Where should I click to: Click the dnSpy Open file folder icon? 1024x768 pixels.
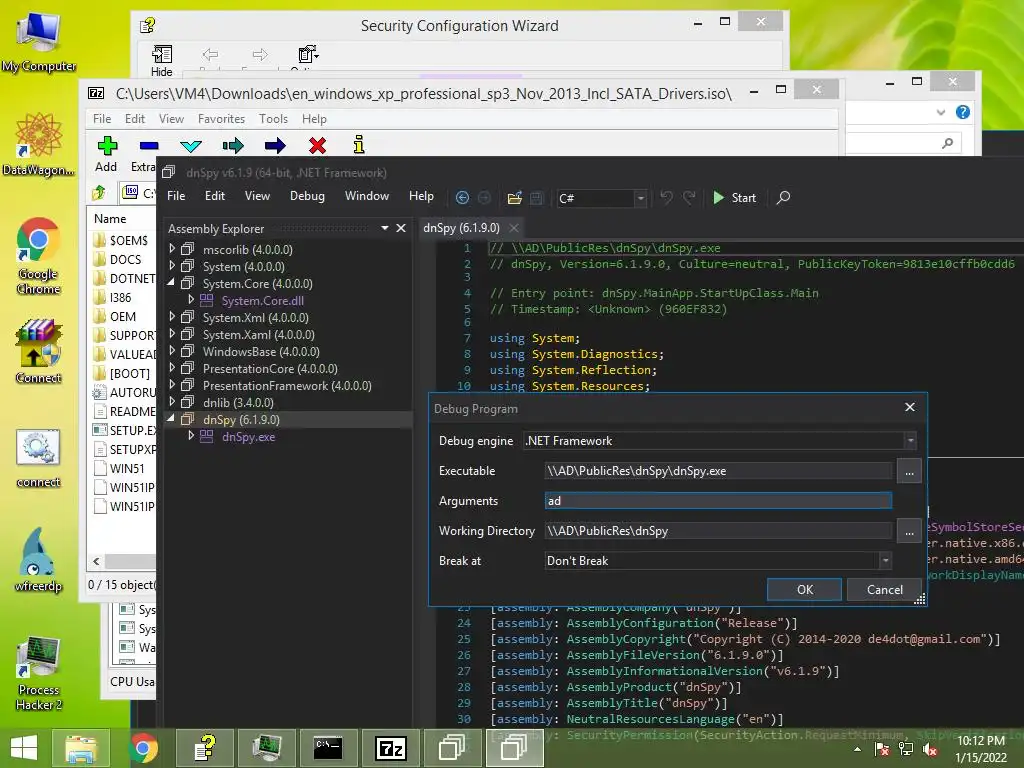515,198
